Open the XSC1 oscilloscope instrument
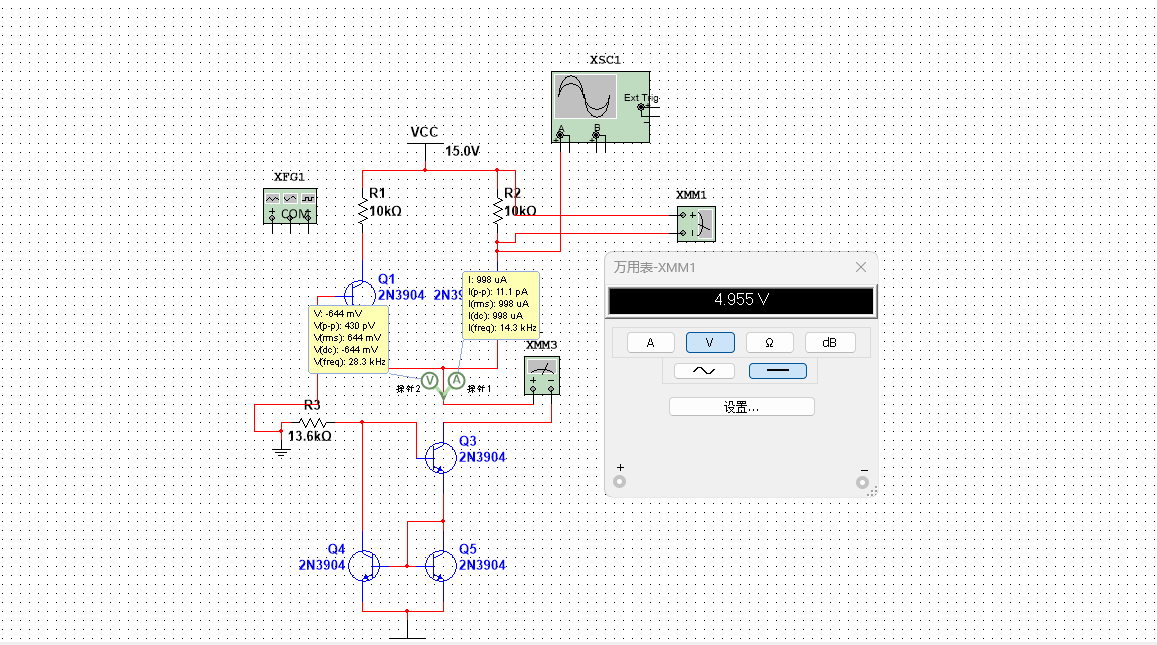1157x645 pixels. 601,107
